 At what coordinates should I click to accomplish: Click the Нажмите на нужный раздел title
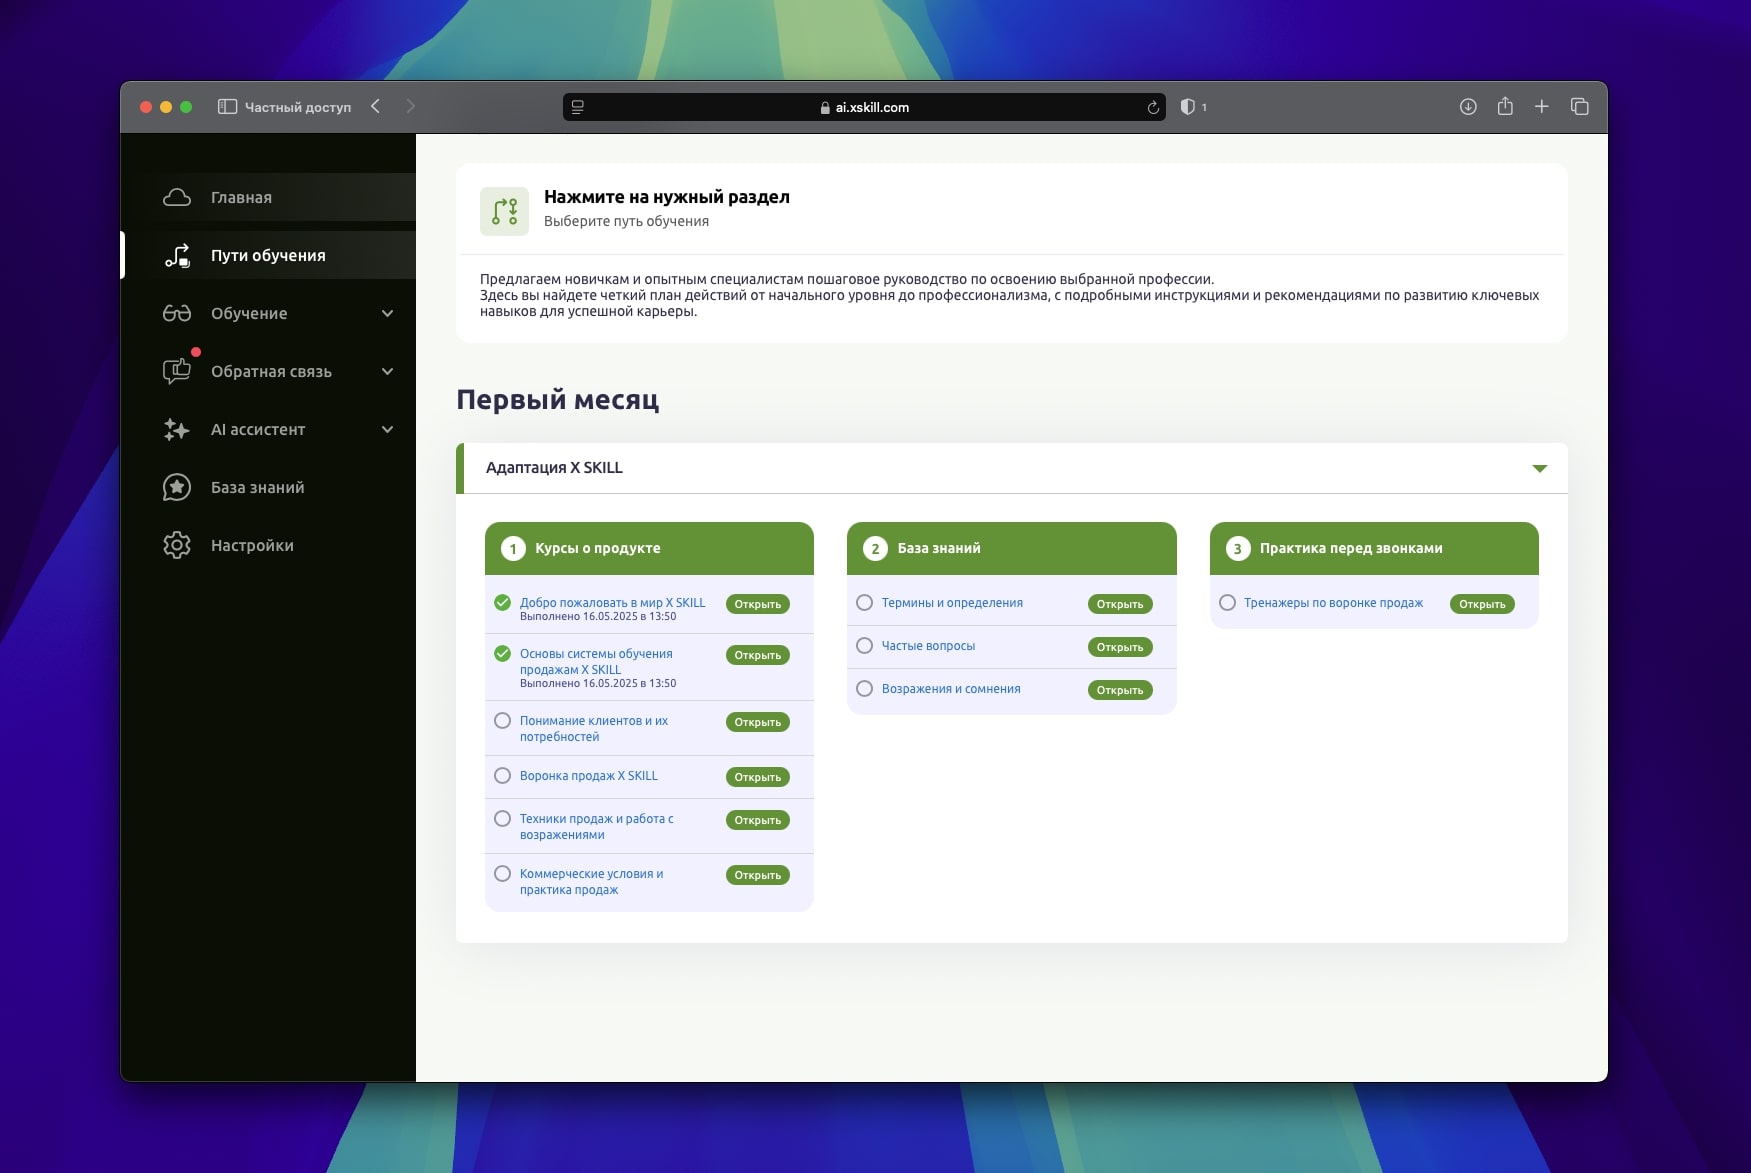(x=667, y=197)
